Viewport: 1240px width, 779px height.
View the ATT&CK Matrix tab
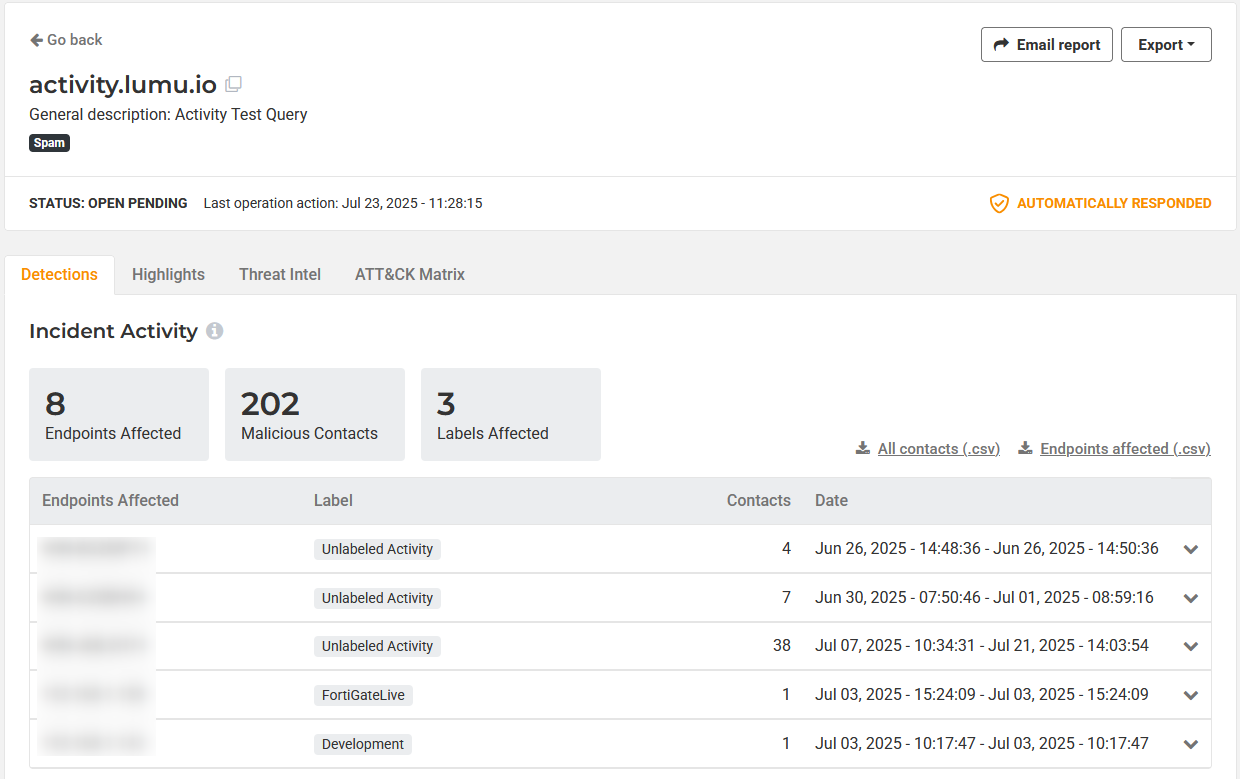point(410,274)
